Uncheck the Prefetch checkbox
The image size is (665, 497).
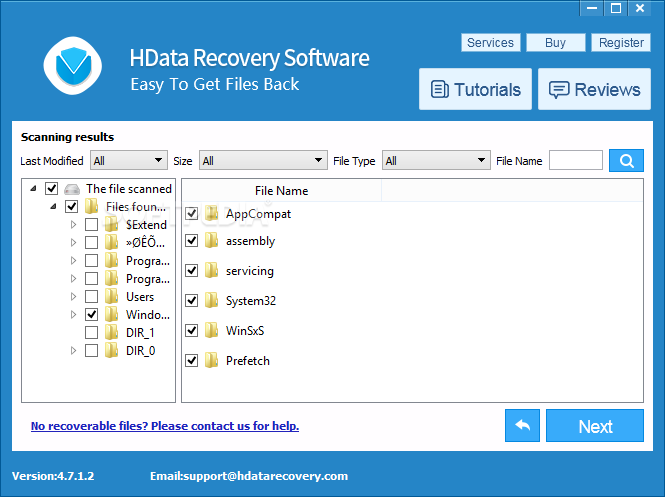192,360
